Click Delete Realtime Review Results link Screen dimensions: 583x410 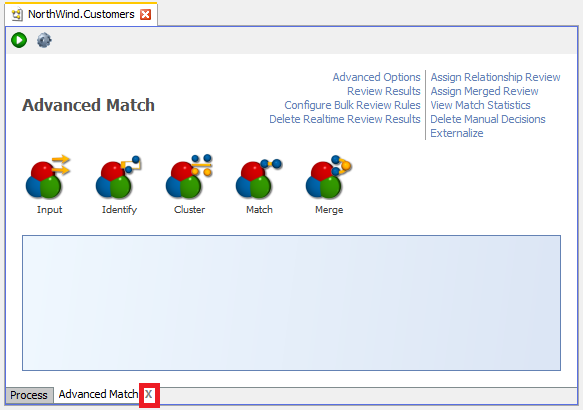[345, 119]
